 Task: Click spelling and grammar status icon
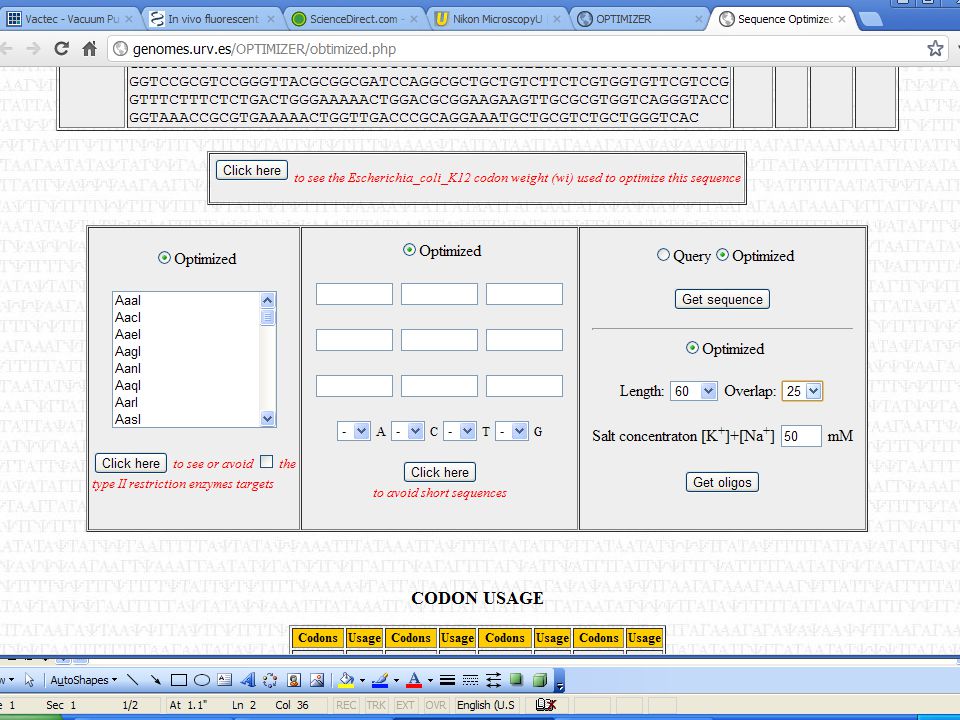[x=546, y=705]
